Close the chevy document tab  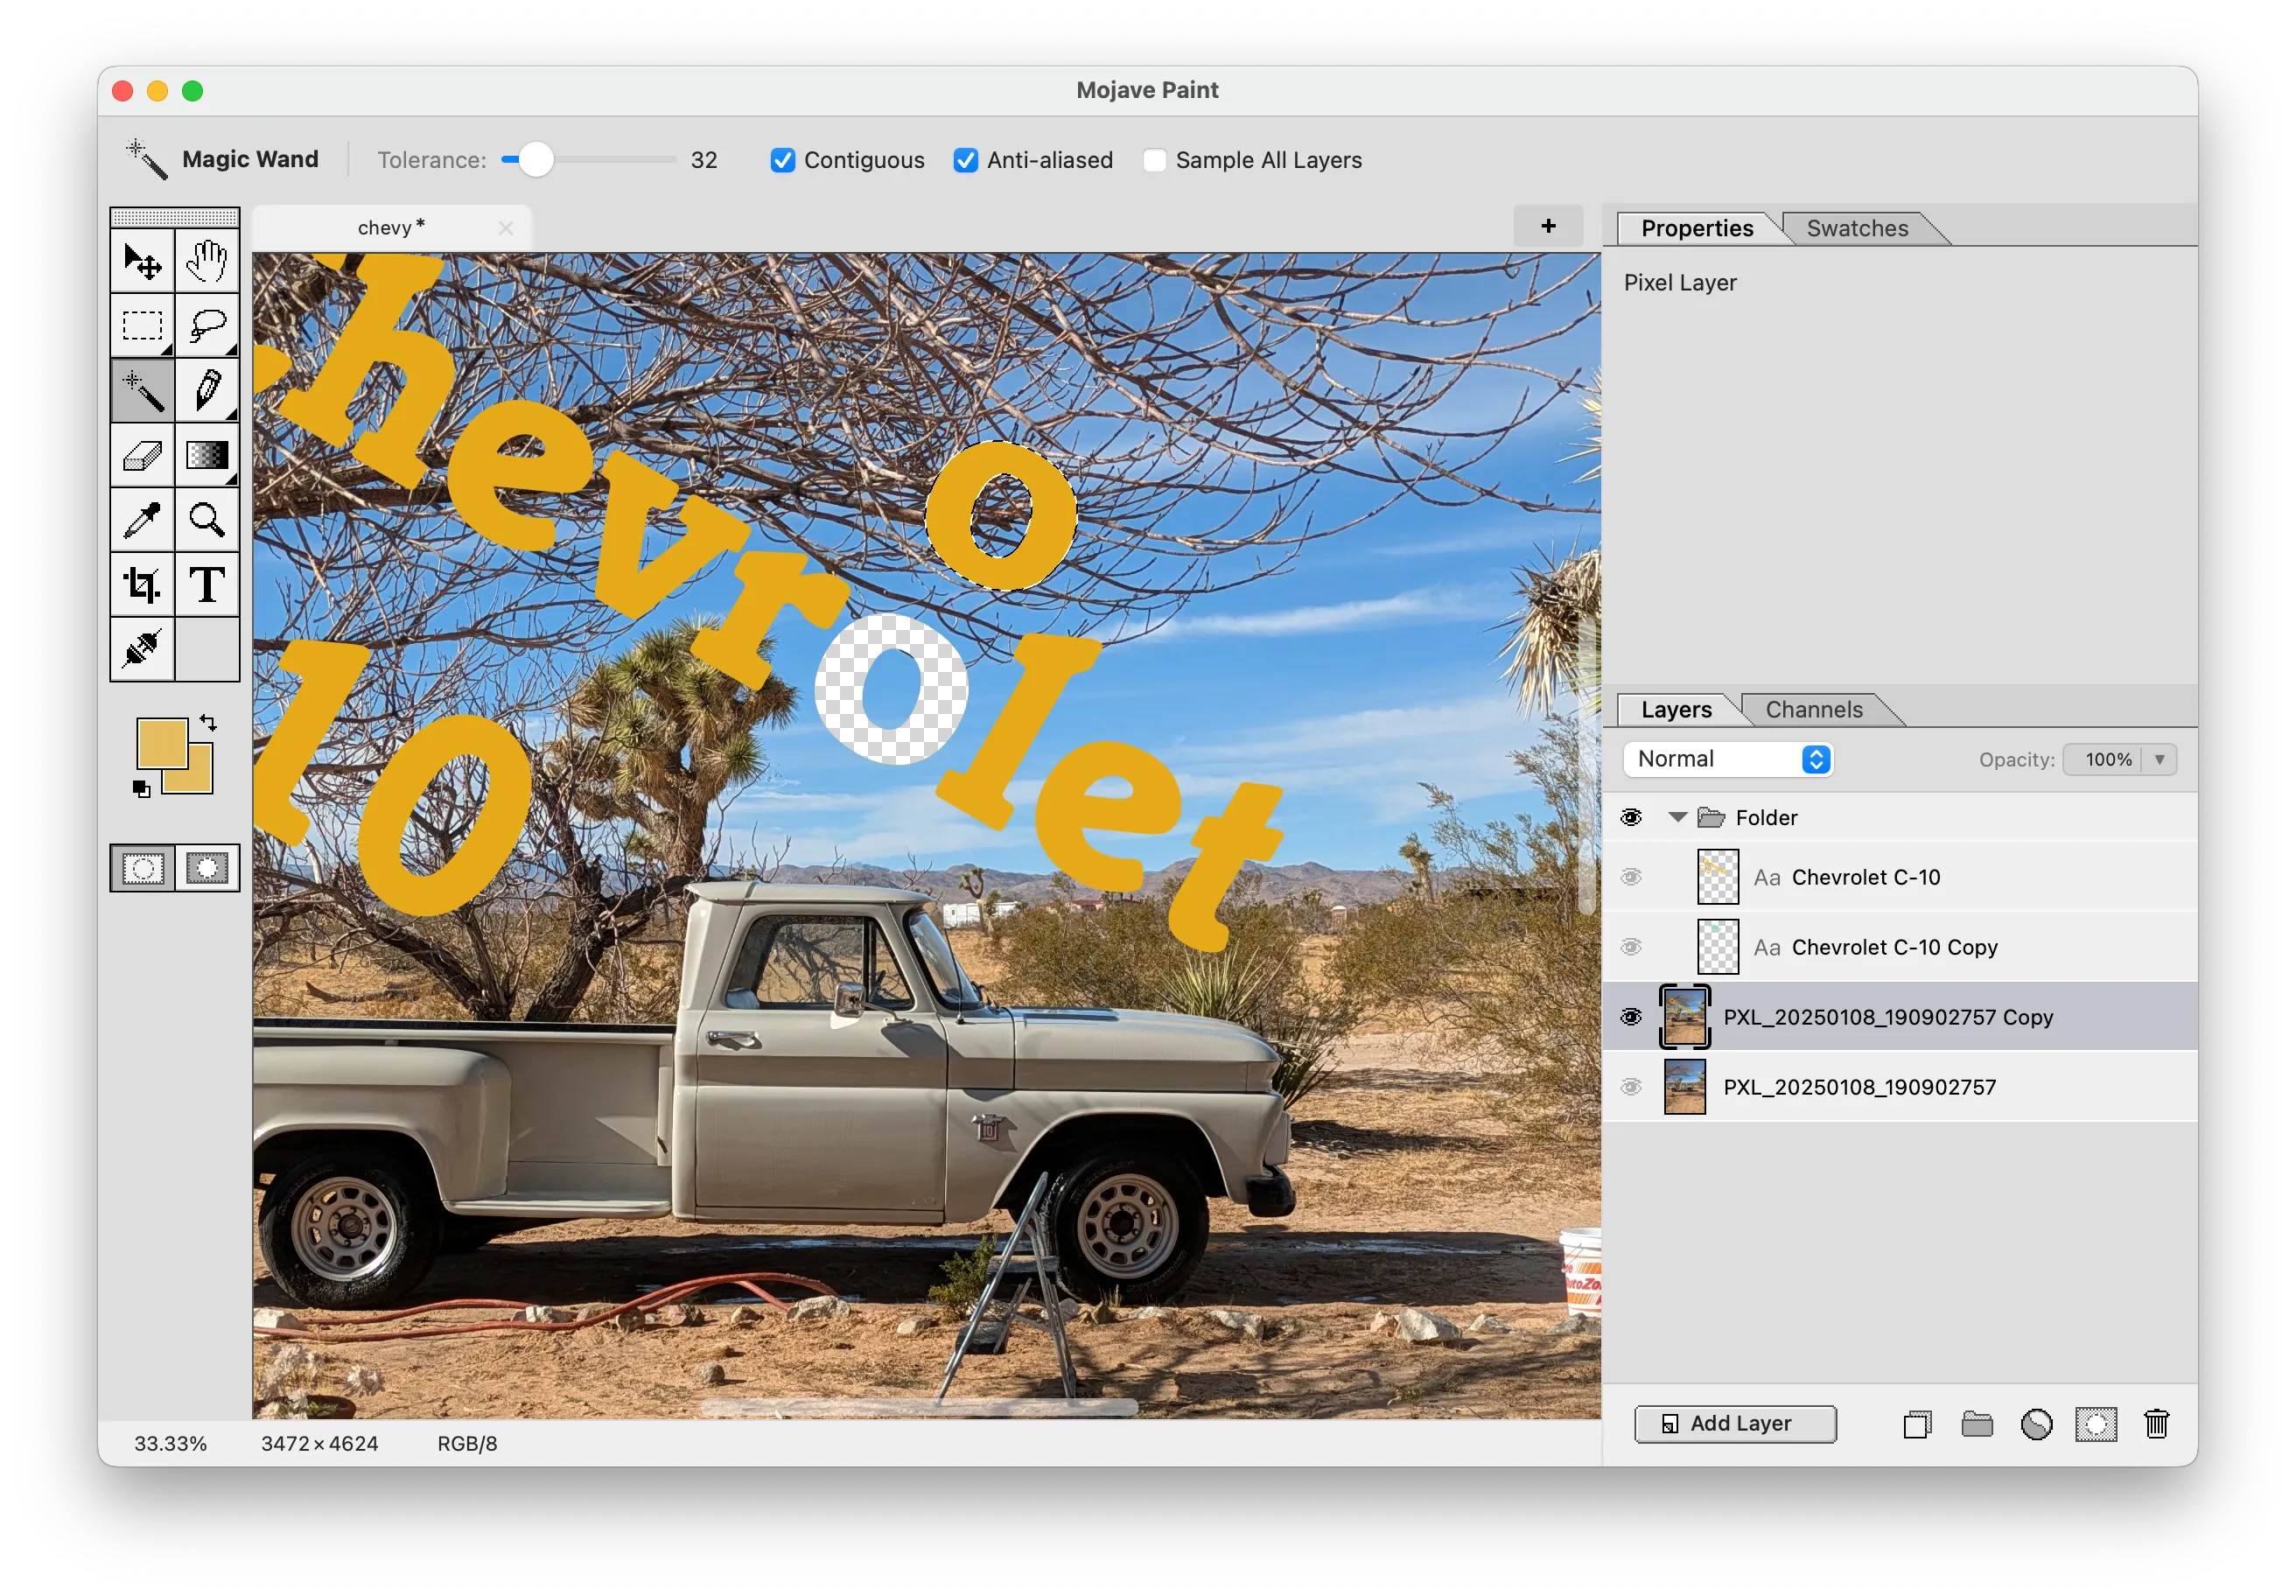pyautogui.click(x=506, y=228)
